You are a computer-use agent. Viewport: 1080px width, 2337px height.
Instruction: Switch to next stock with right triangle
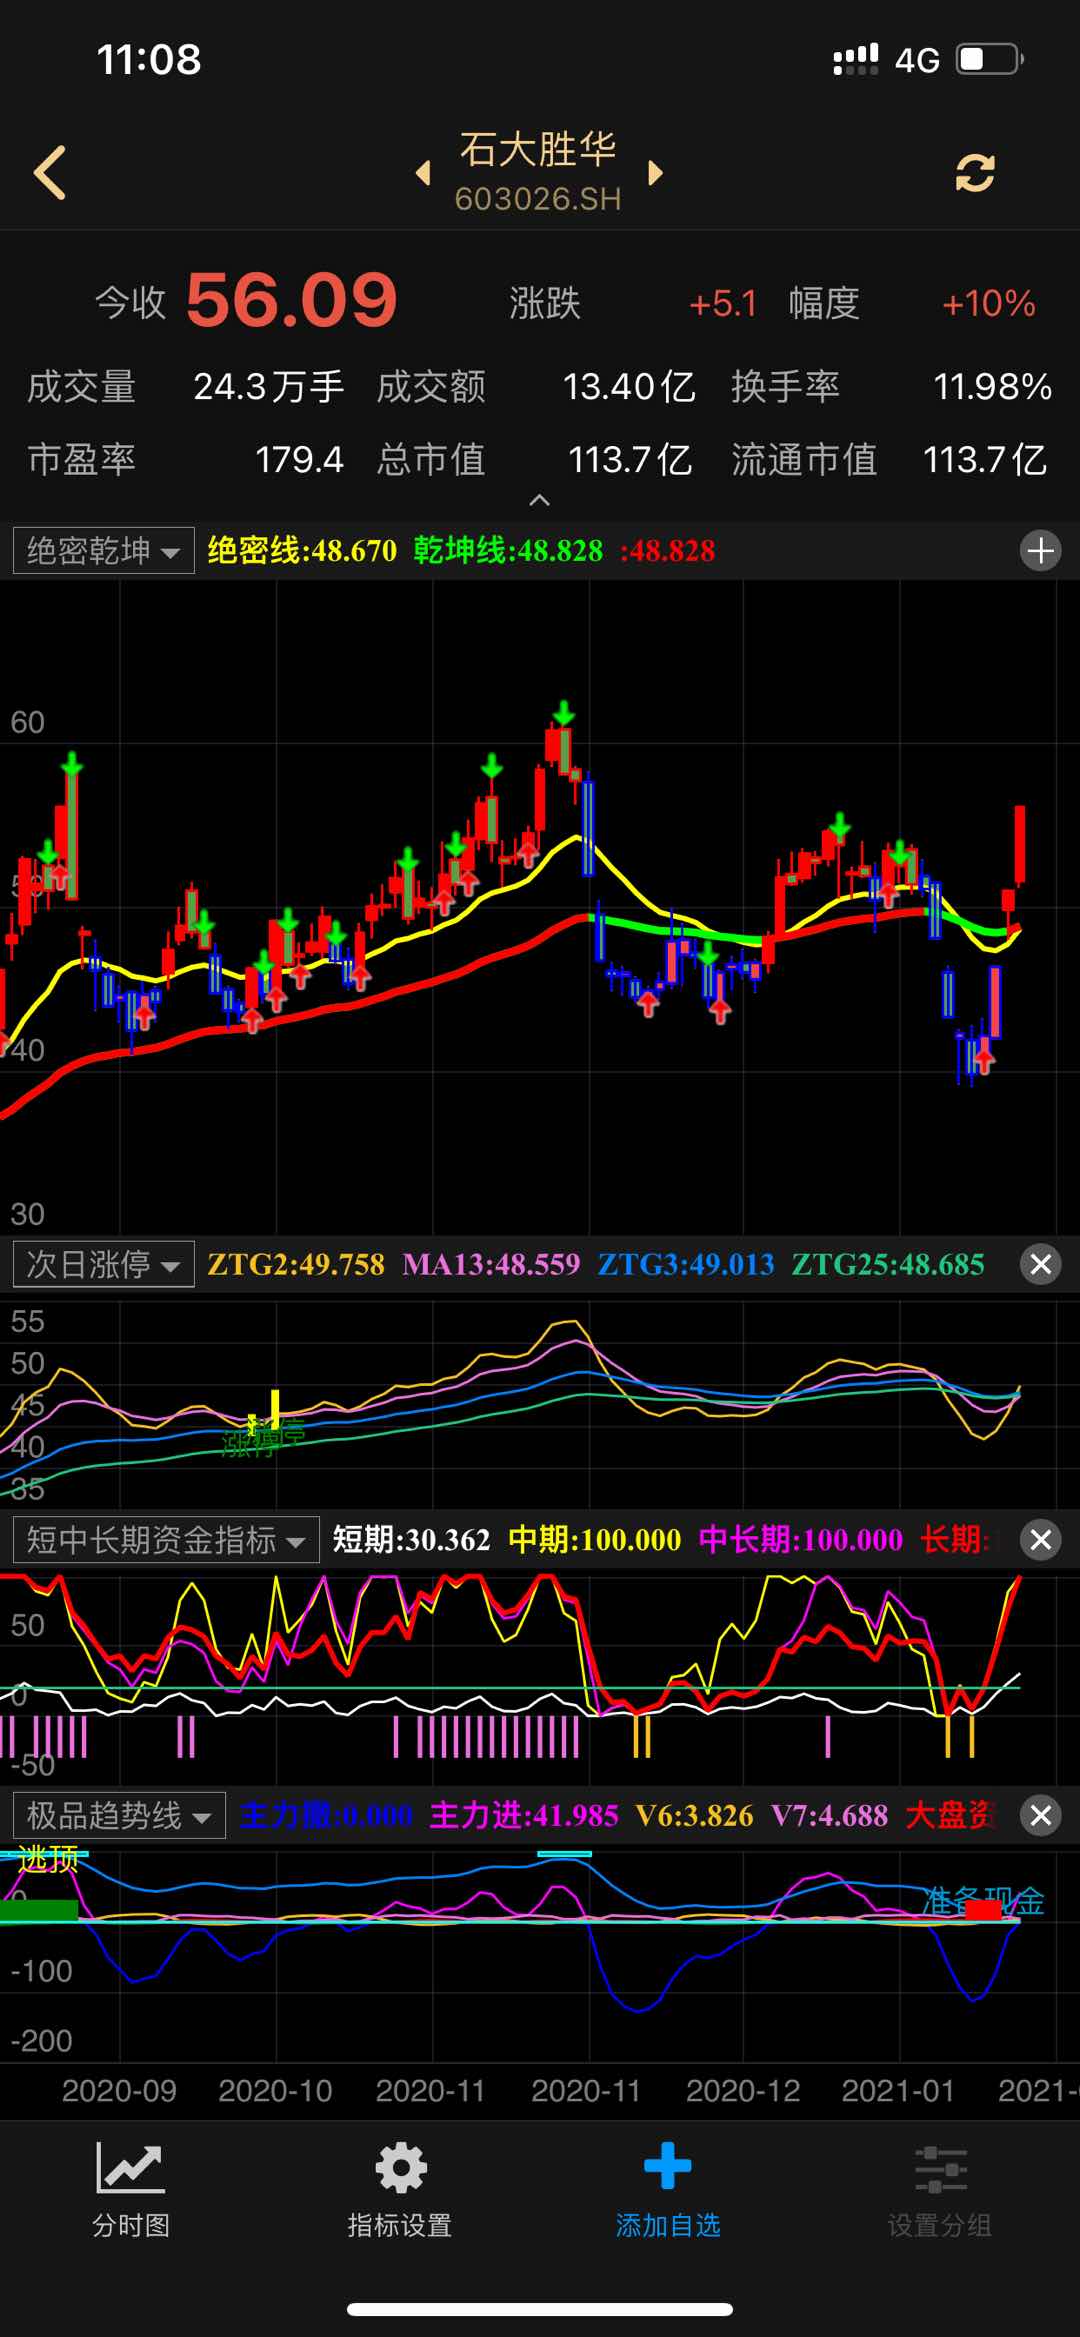click(x=655, y=173)
